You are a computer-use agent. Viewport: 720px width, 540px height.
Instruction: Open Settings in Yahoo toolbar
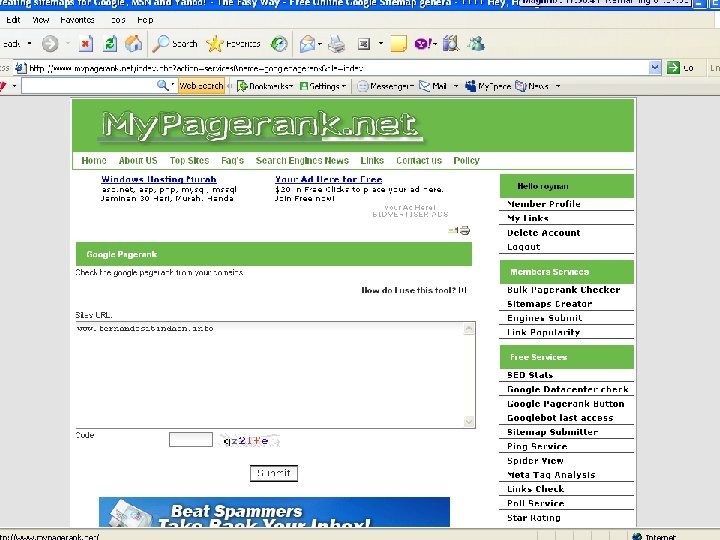(322, 86)
